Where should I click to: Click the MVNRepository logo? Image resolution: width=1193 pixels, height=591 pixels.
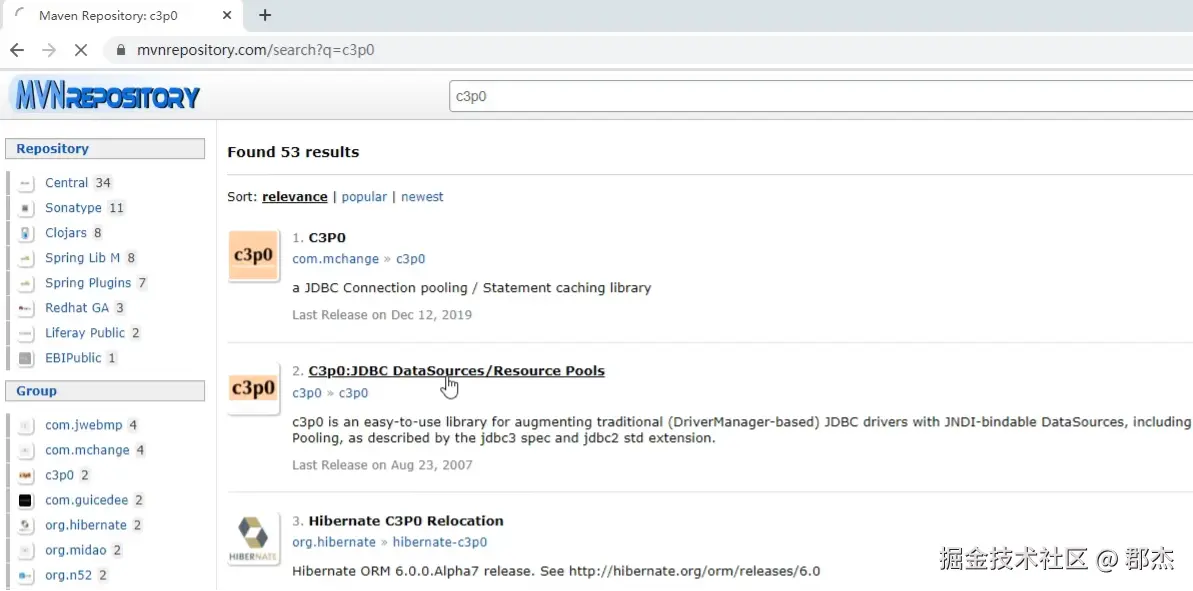pyautogui.click(x=105, y=96)
